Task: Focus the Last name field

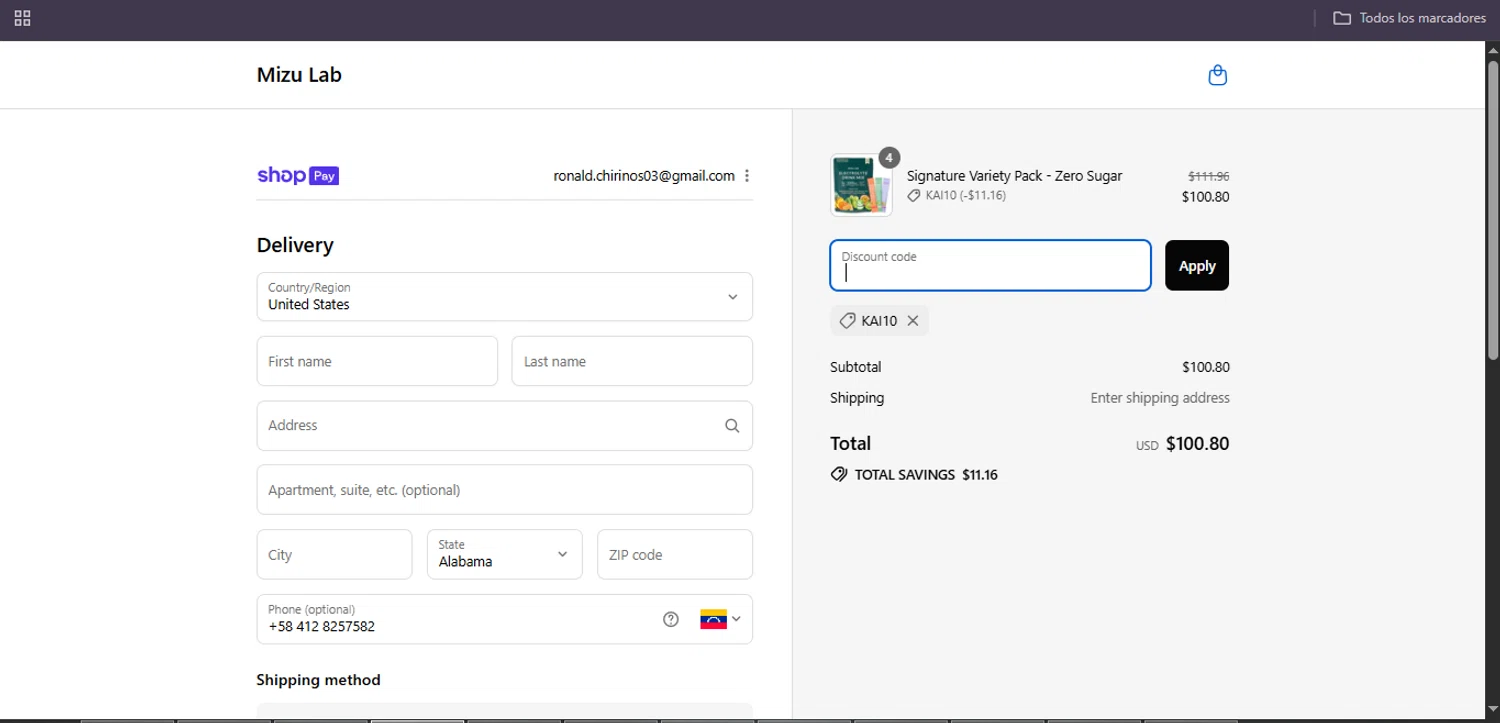Action: 632,361
